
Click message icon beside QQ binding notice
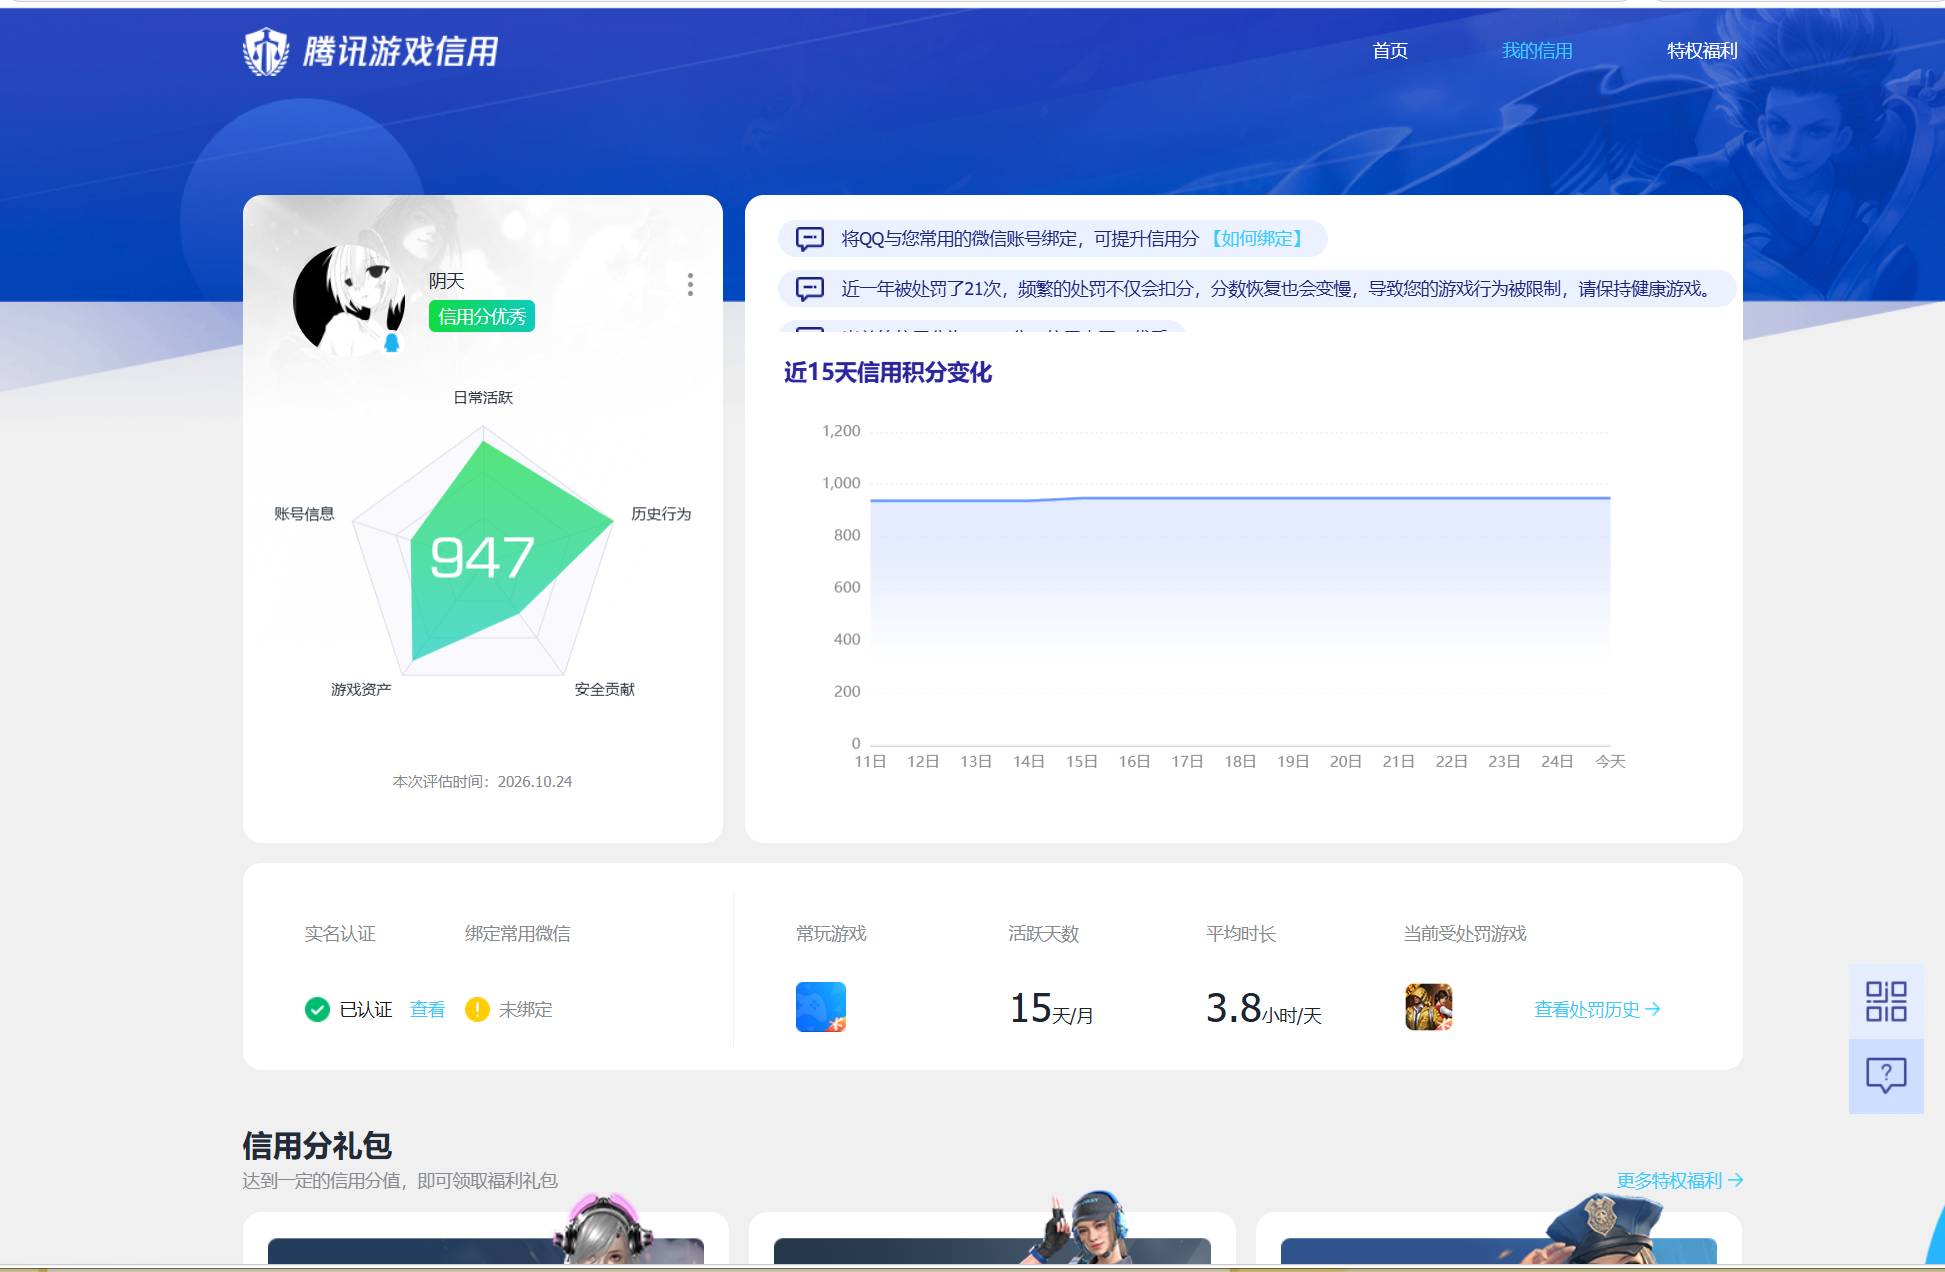tap(809, 239)
